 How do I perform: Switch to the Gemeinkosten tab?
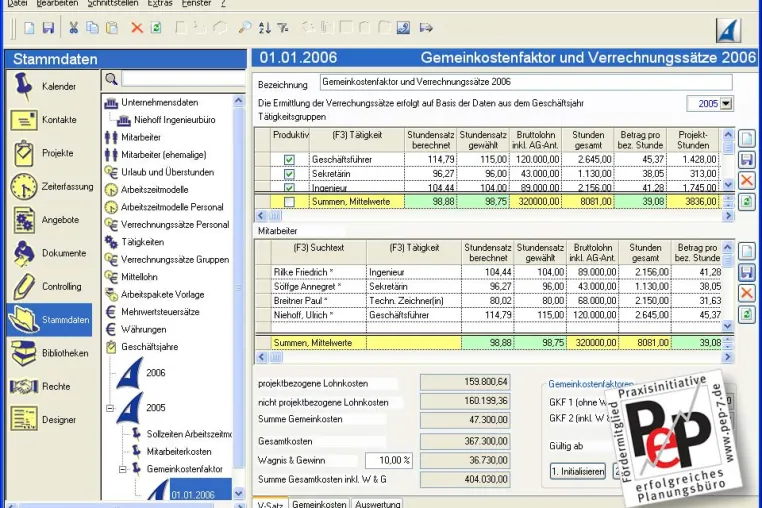tap(319, 504)
